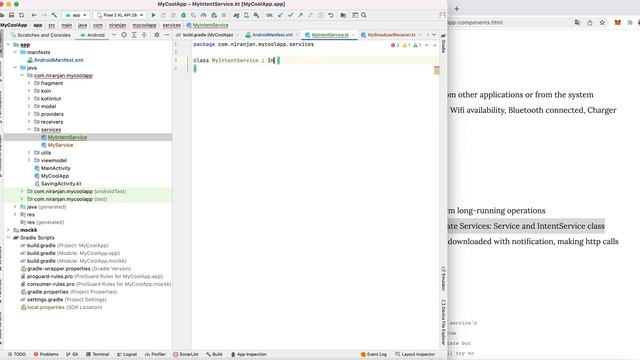This screenshot has height=360, width=640.
Task: Navigate back with the left arrow icon
Action: [x=34, y=15]
